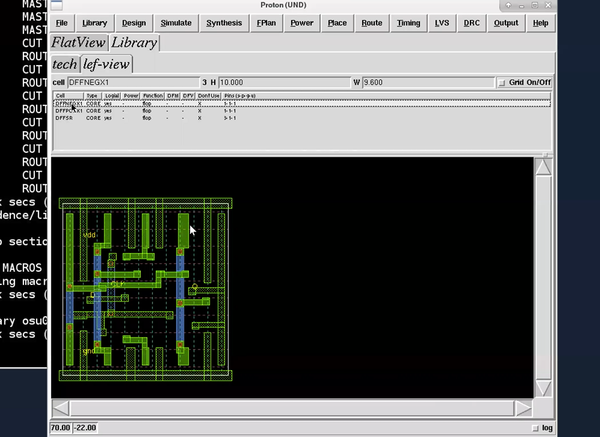Switch to the tech tab
The height and width of the screenshot is (437, 600).
click(x=65, y=64)
